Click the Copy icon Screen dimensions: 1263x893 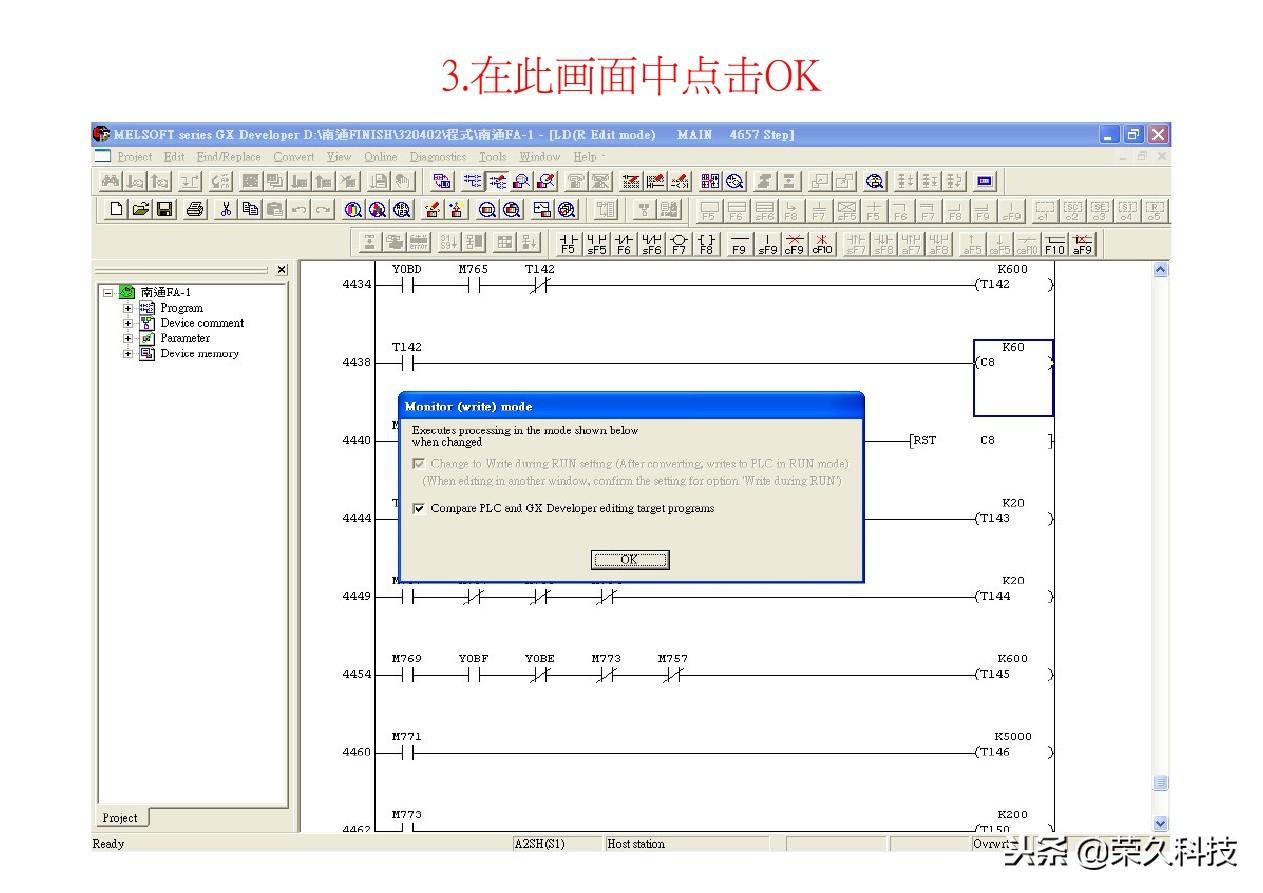click(250, 209)
